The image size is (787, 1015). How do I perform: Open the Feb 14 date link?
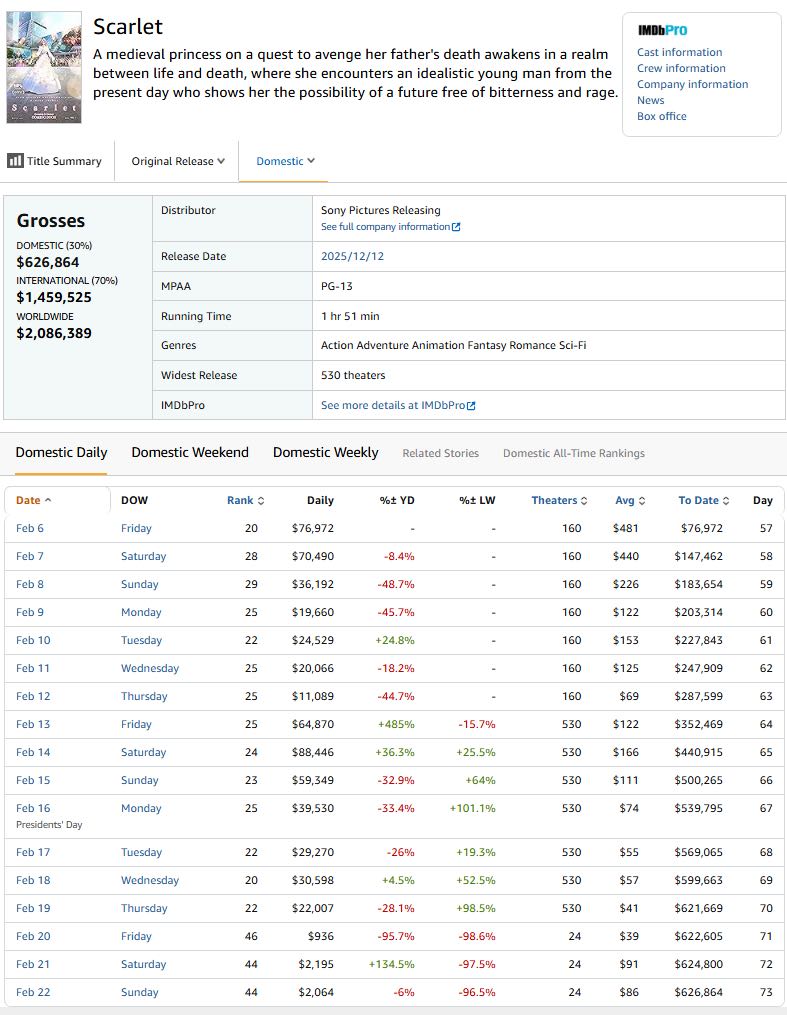(30, 752)
